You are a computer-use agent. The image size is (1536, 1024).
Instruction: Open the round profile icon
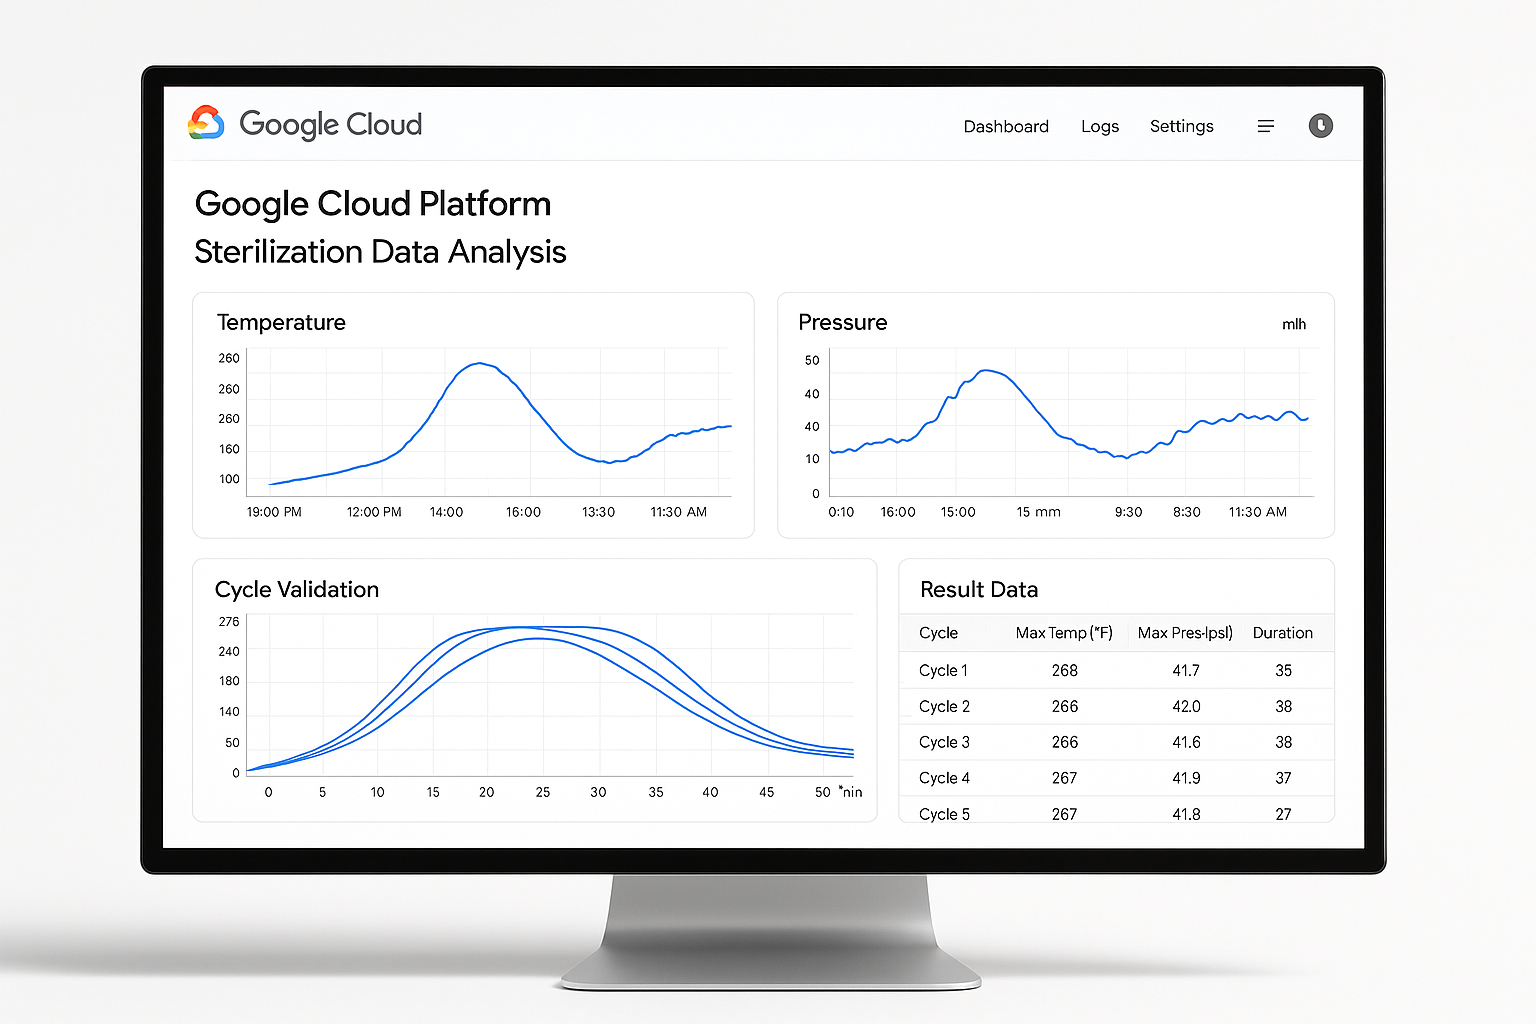(1321, 125)
